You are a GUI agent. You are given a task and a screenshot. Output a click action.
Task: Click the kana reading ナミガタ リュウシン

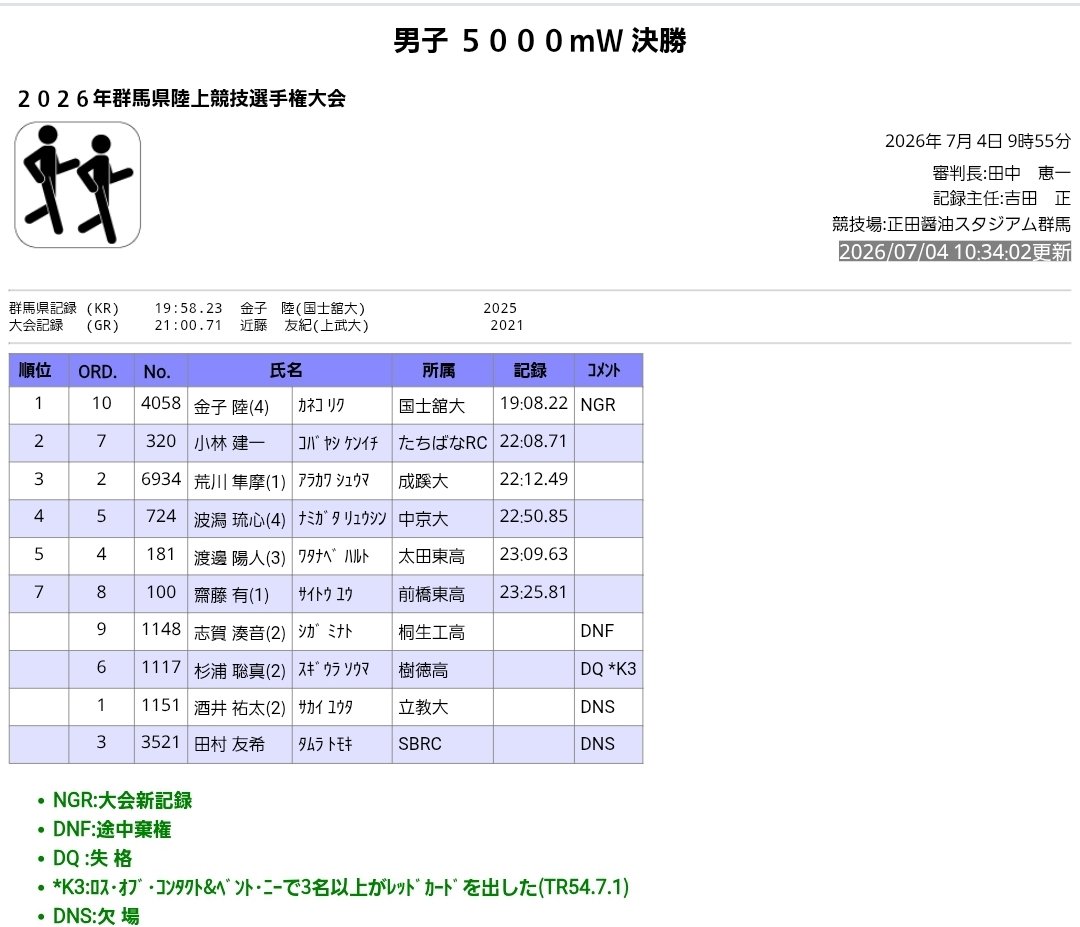tap(342, 519)
